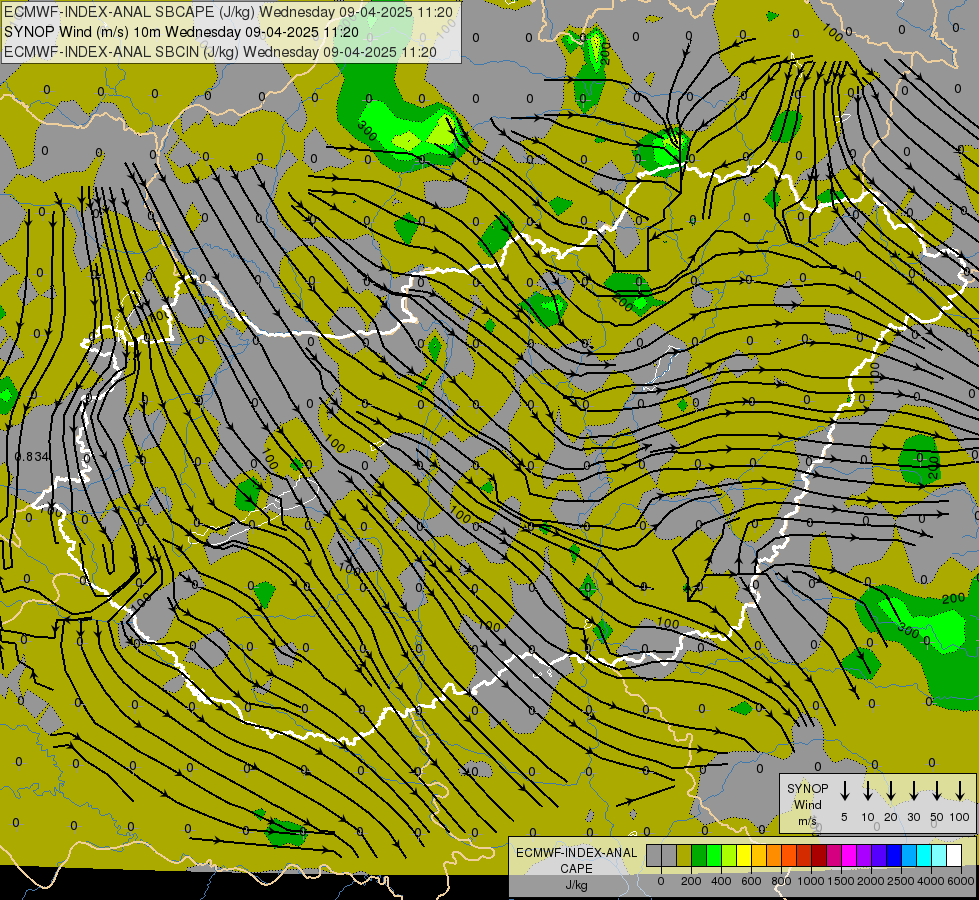Pick the dark red swatch in the CAPE legend
Image resolution: width=979 pixels, height=900 pixels.
[x=819, y=855]
